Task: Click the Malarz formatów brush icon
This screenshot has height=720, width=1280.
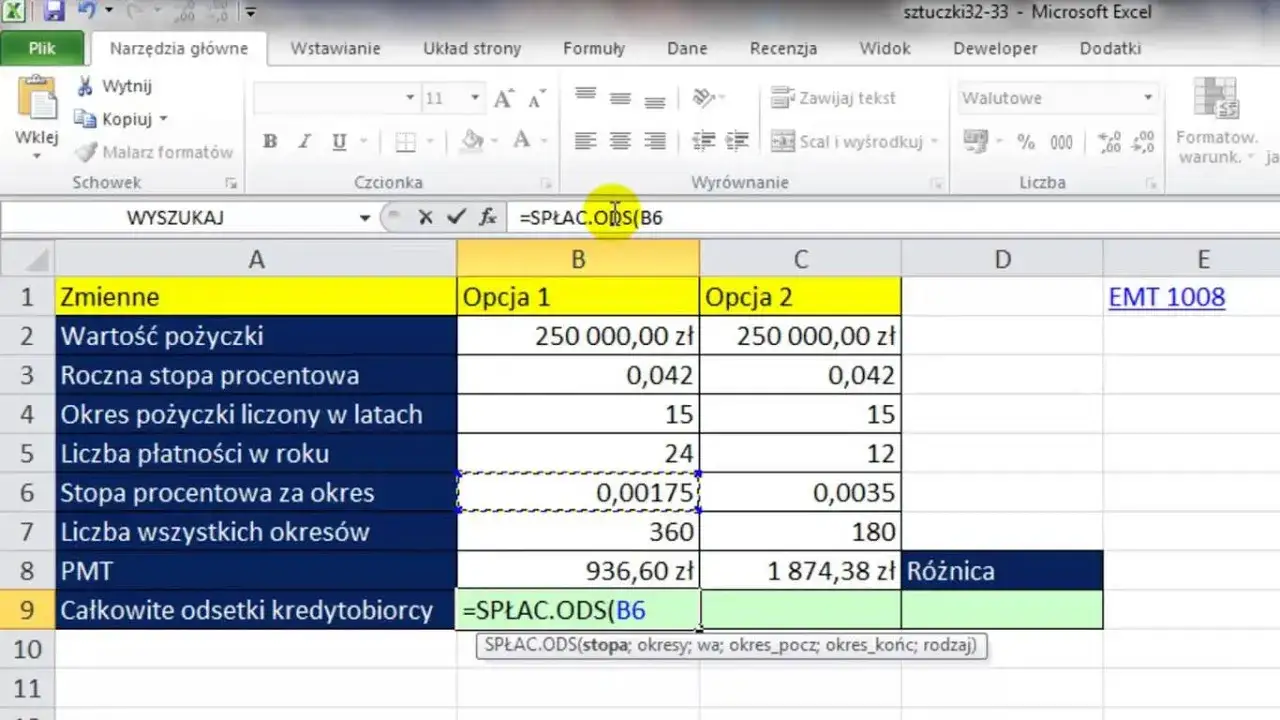Action: point(87,152)
